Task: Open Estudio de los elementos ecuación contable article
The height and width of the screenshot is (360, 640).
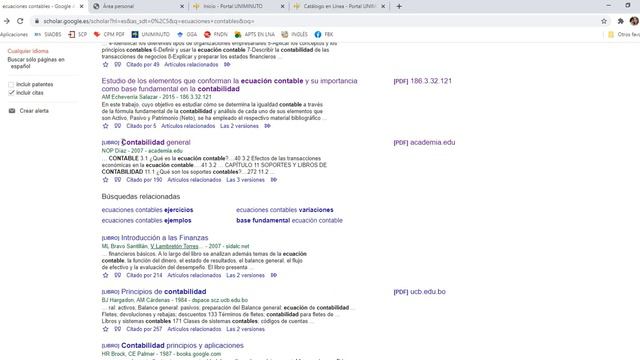Action: pyautogui.click(x=229, y=85)
